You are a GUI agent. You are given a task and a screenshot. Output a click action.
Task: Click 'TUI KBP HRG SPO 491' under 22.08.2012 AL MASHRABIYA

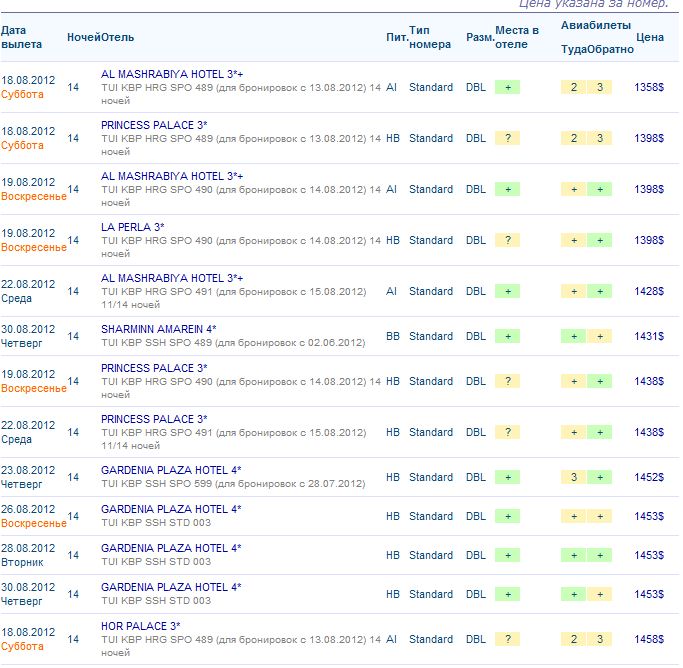(x=233, y=298)
